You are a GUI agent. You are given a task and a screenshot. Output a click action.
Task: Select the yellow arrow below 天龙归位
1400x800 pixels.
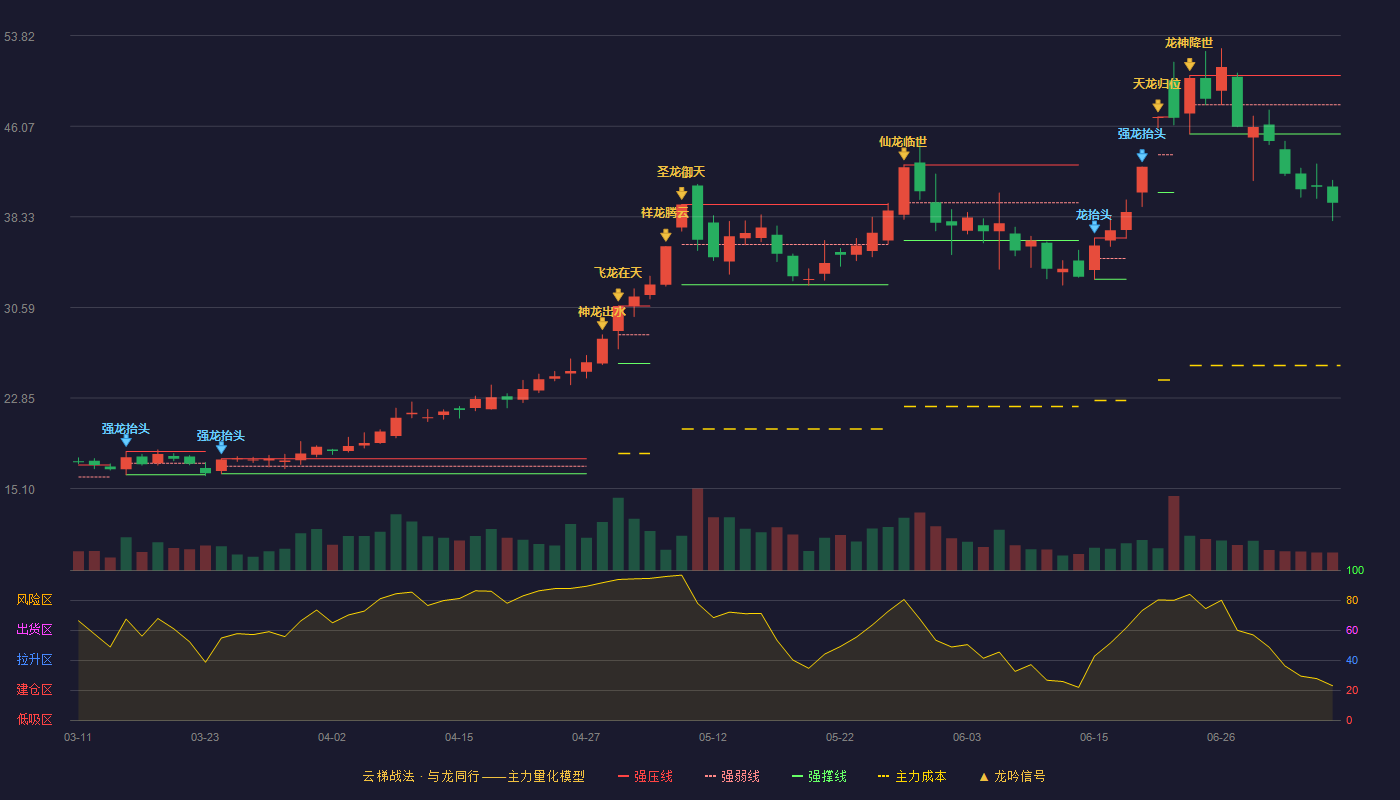point(1158,106)
